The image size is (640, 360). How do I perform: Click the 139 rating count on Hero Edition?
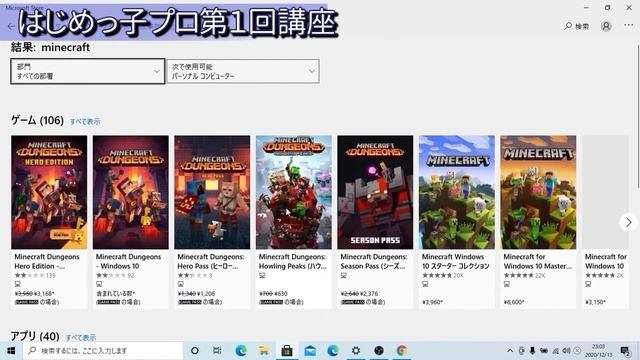click(51, 276)
